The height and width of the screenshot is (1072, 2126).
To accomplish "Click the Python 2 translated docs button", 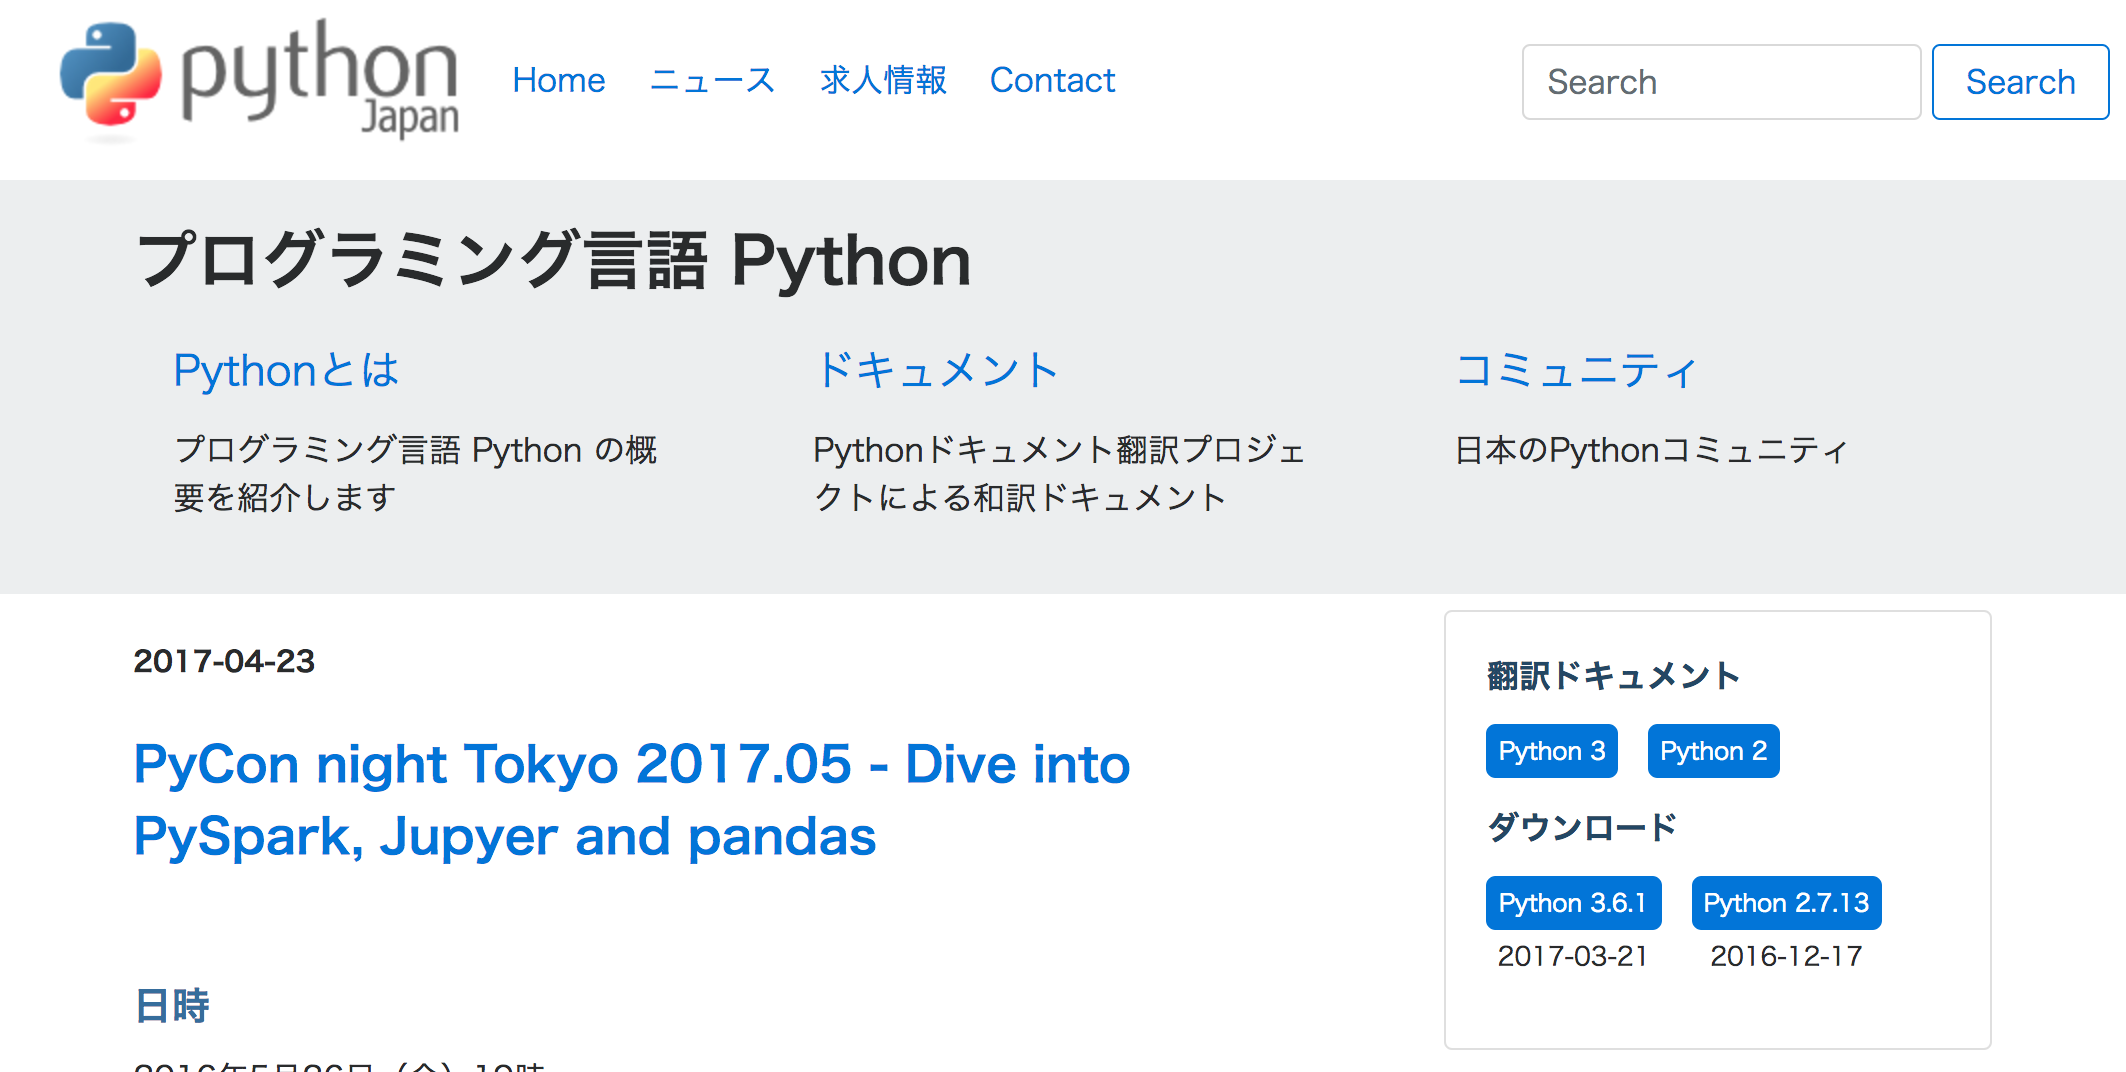I will pos(1713,751).
